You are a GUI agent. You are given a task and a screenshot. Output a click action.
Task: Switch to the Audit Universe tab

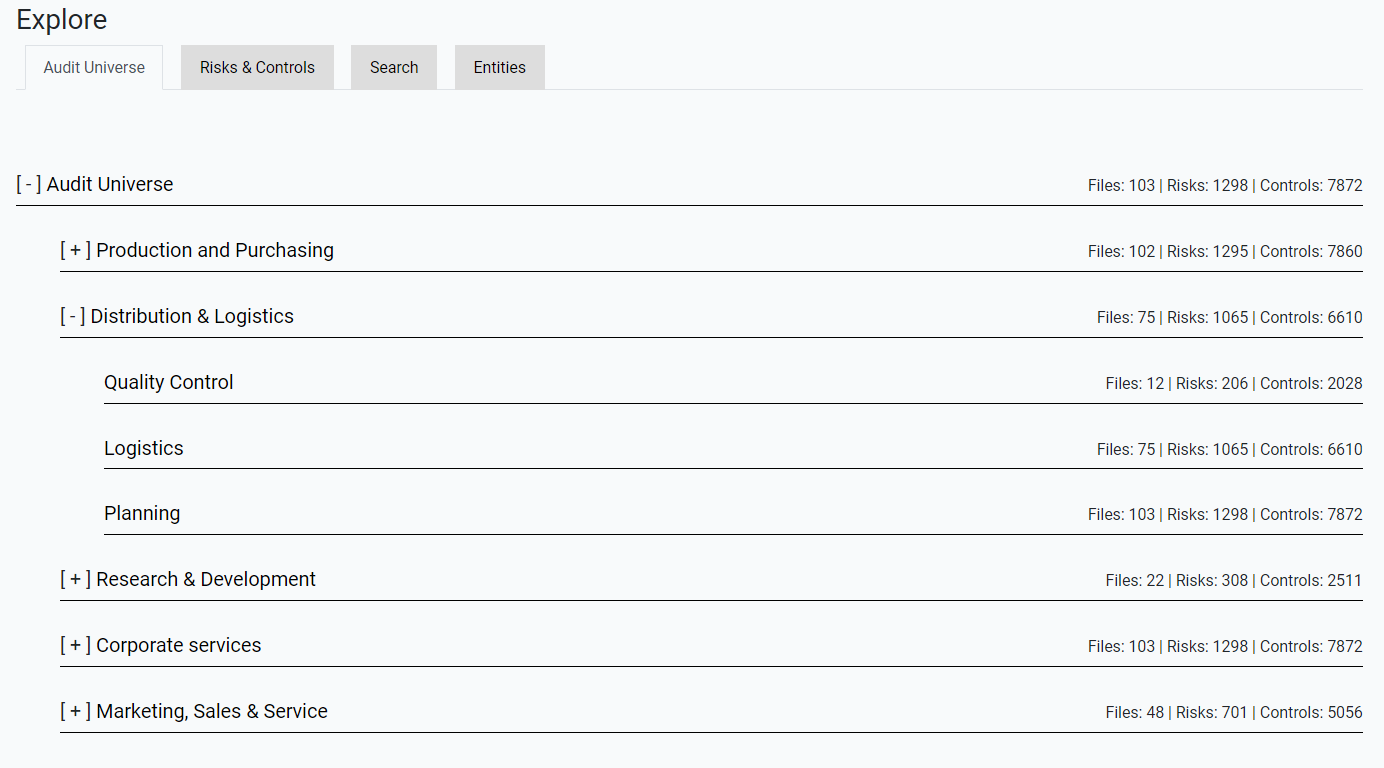[x=94, y=68]
